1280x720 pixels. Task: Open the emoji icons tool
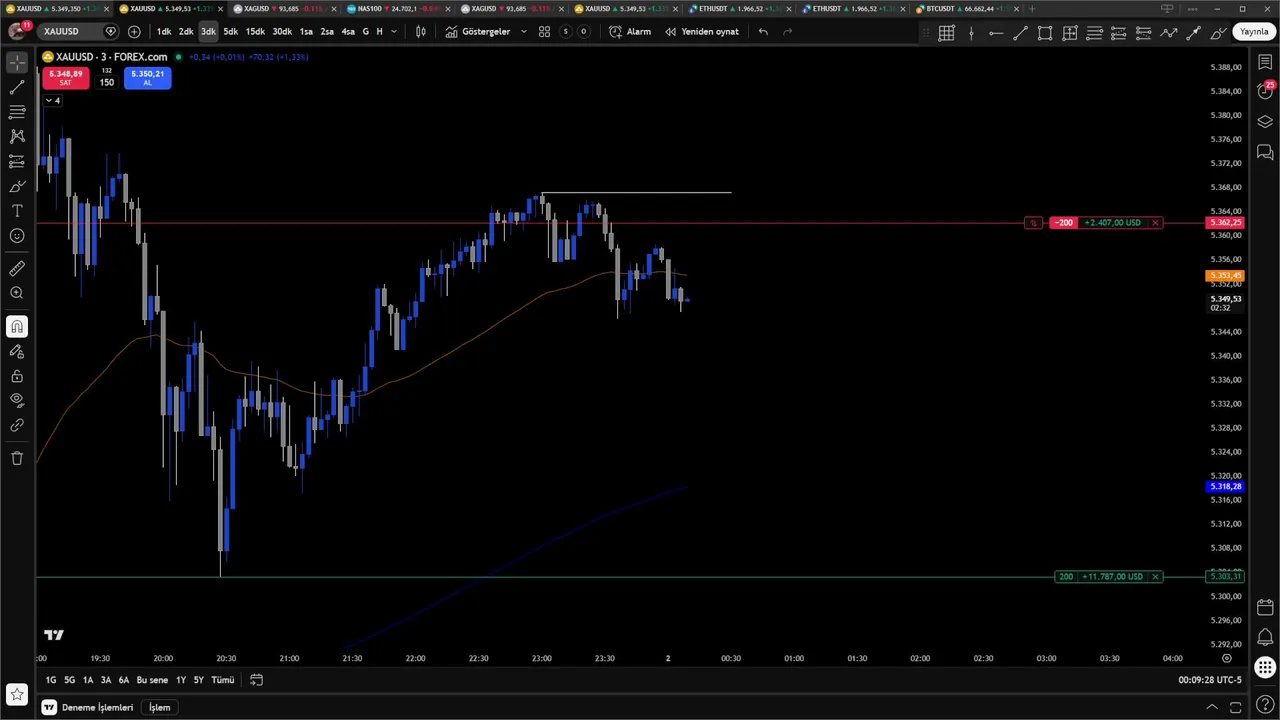[17, 236]
